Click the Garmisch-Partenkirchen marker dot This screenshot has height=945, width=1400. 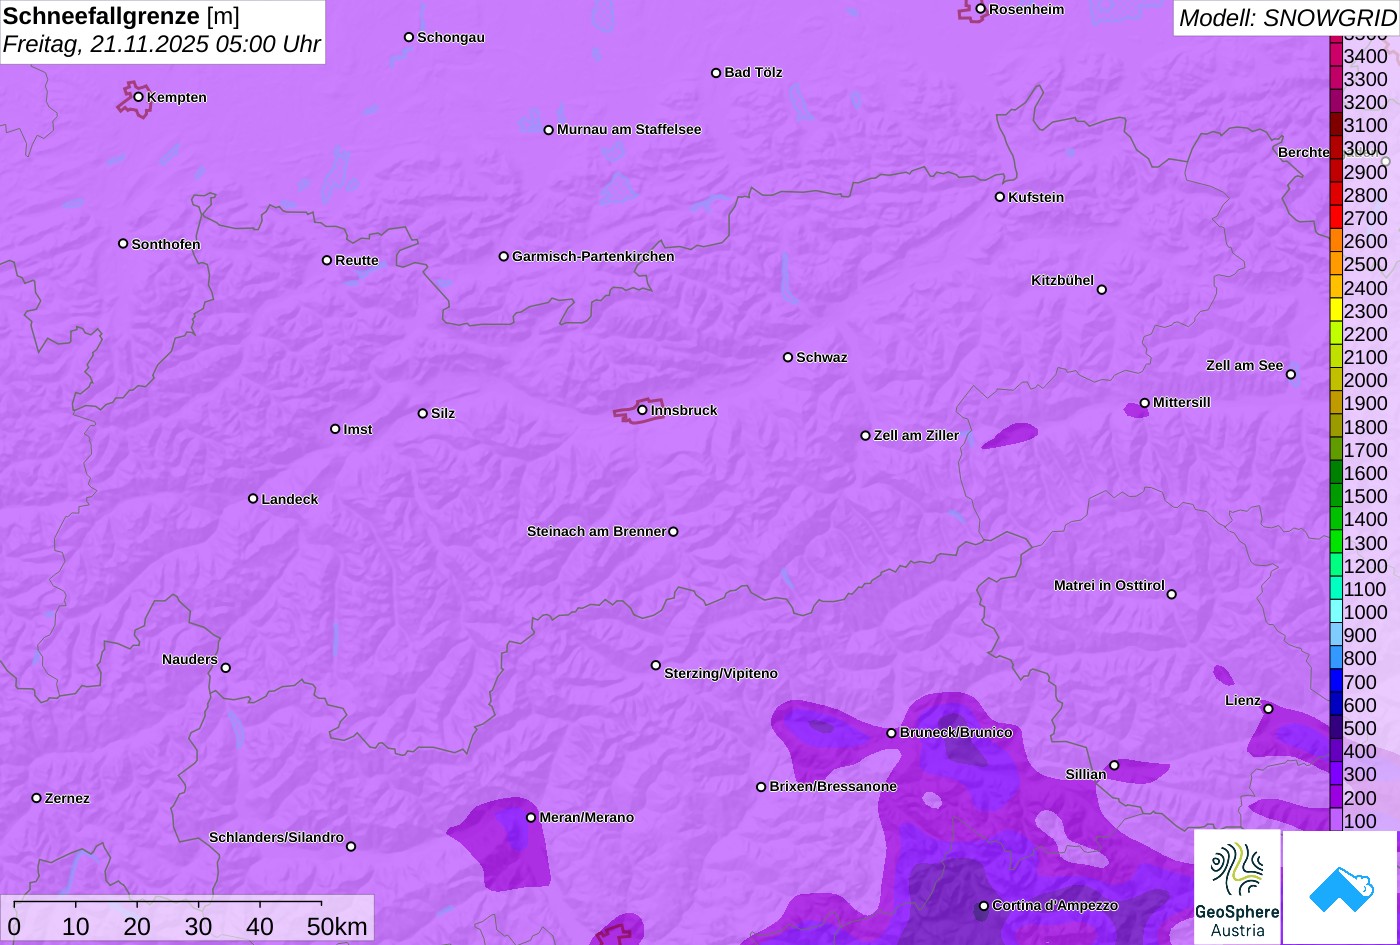[x=504, y=256]
